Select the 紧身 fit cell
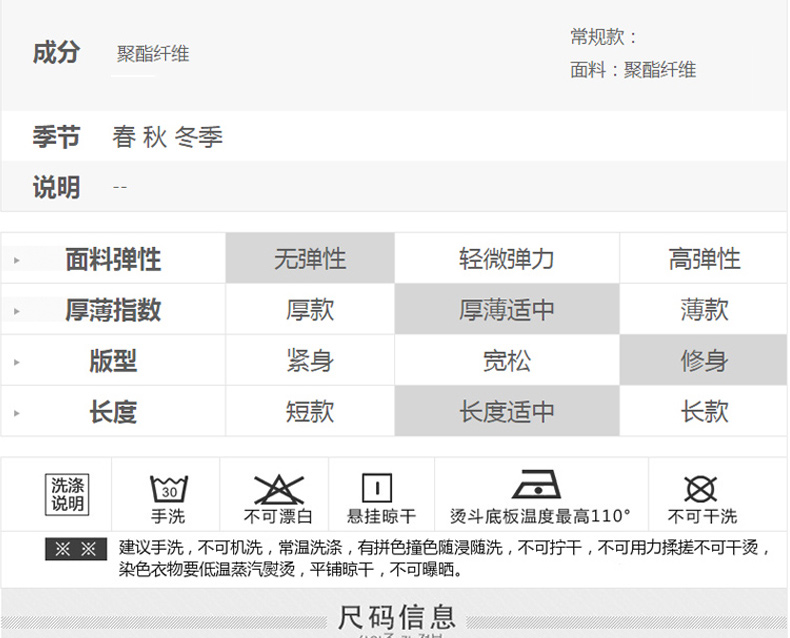 pos(310,360)
